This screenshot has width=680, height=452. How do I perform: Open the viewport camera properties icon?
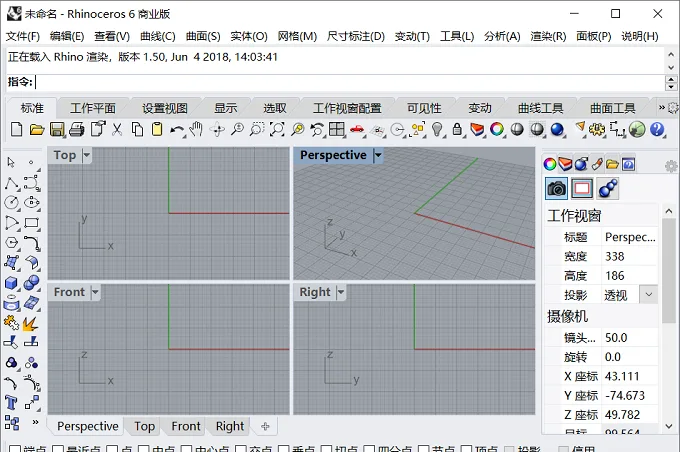[556, 189]
